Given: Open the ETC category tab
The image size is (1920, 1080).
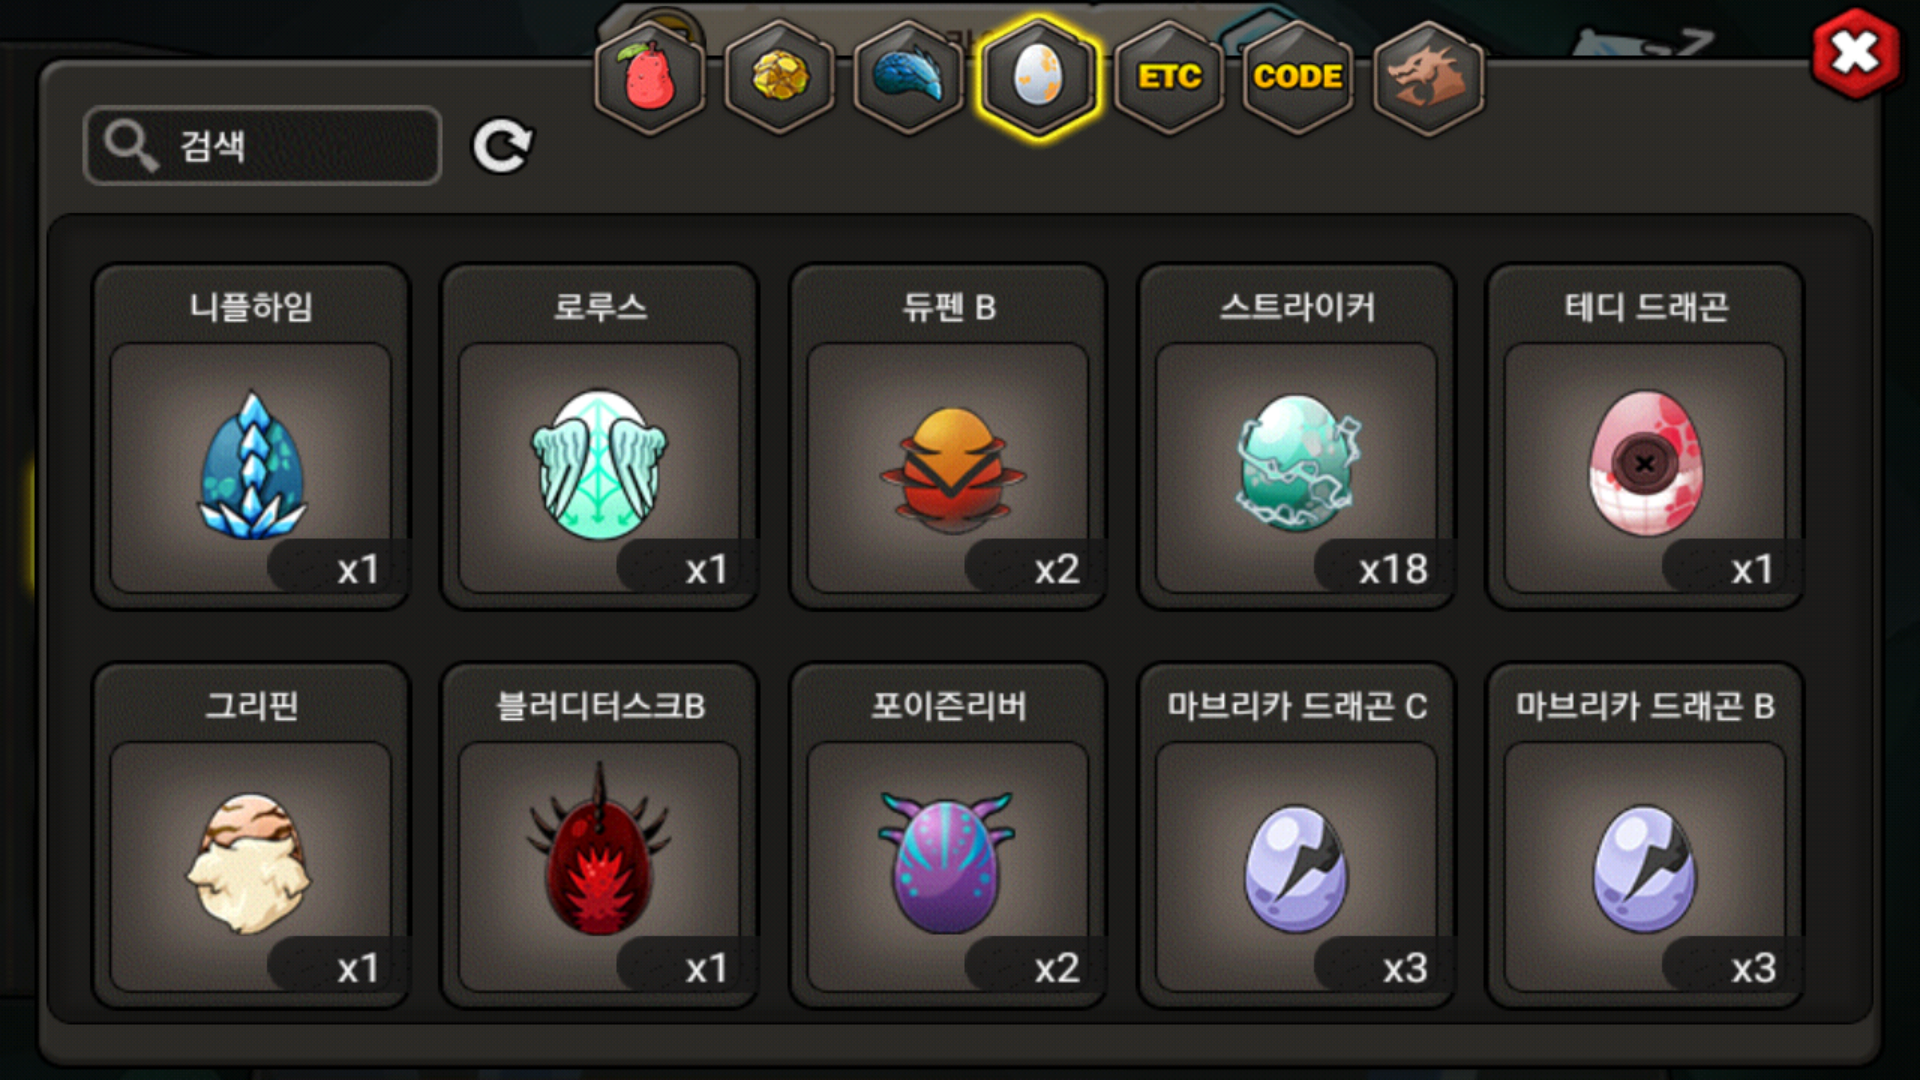Looking at the screenshot, I should click(1169, 77).
